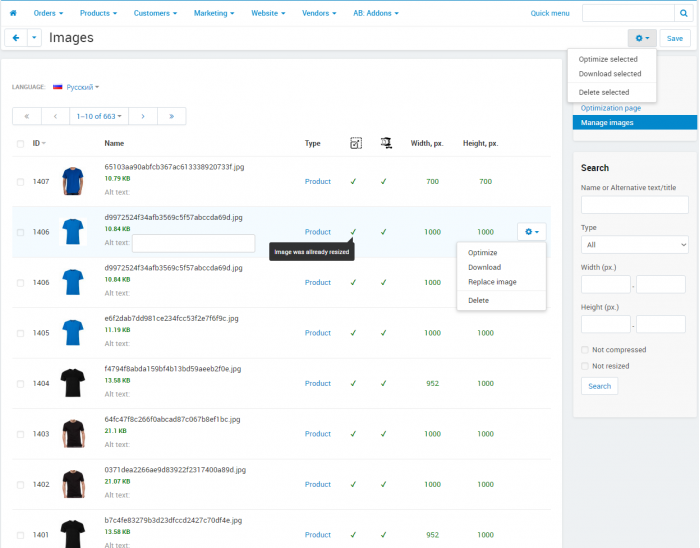Choose Optimize in row menu
This screenshot has height=548, width=700.
click(x=482, y=253)
